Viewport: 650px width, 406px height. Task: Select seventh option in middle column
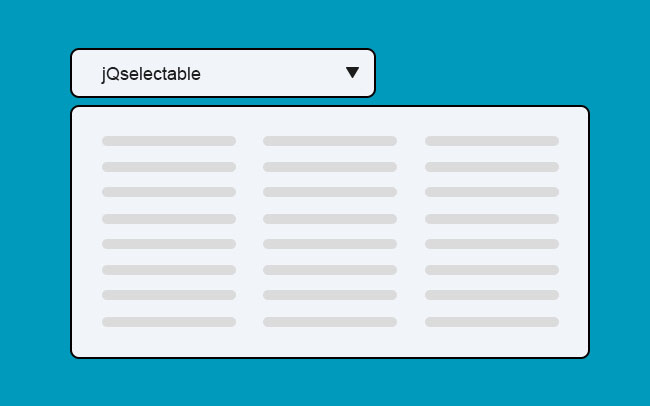[330, 295]
